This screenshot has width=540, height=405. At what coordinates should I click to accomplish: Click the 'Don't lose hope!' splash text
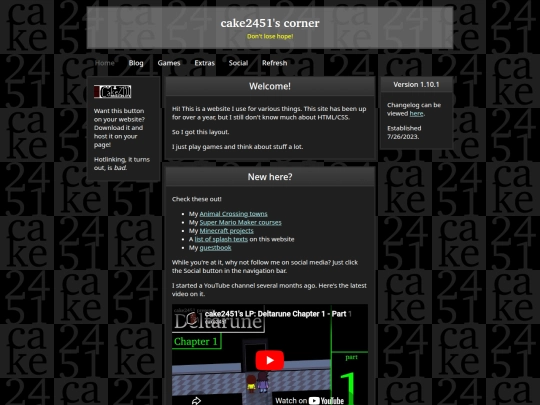[x=270, y=36]
